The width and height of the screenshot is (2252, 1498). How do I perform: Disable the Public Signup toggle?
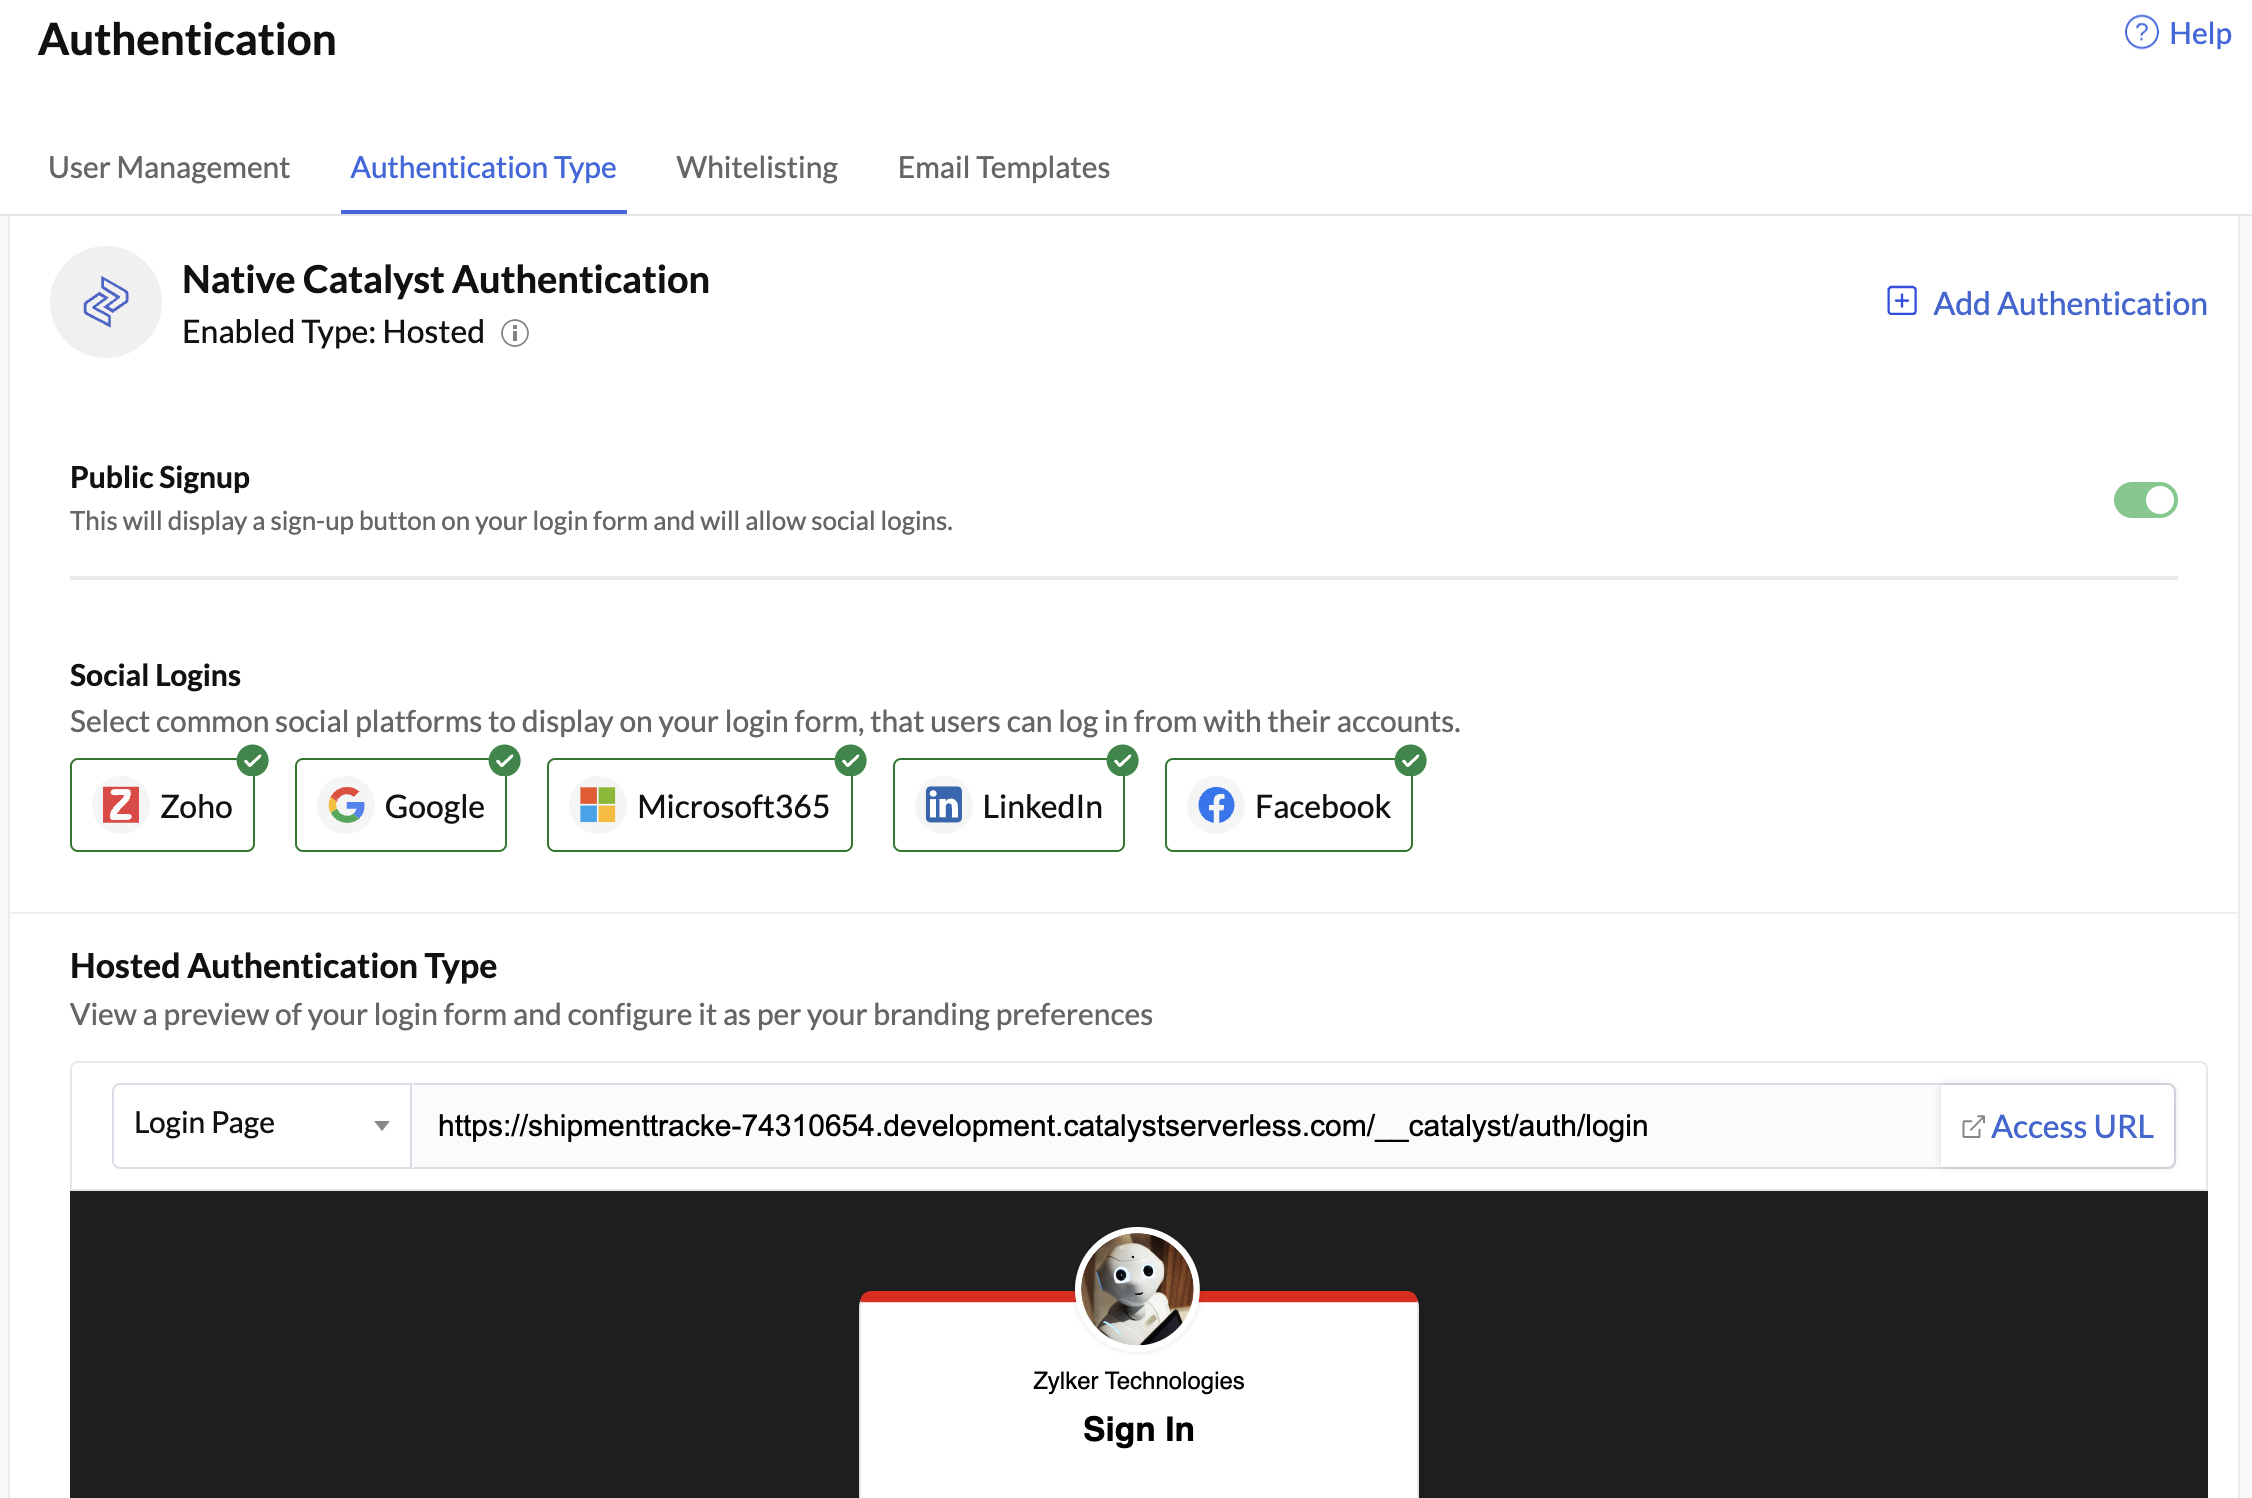point(2146,500)
